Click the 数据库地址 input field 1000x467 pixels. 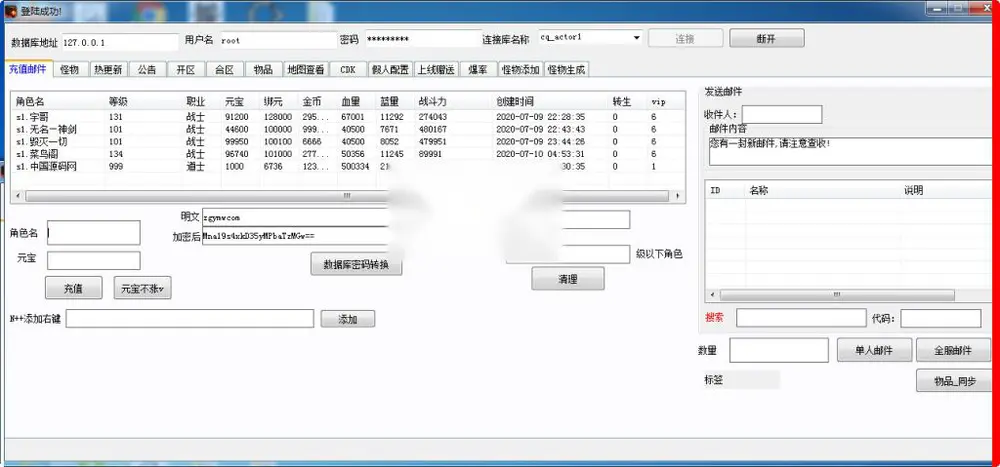coord(120,42)
